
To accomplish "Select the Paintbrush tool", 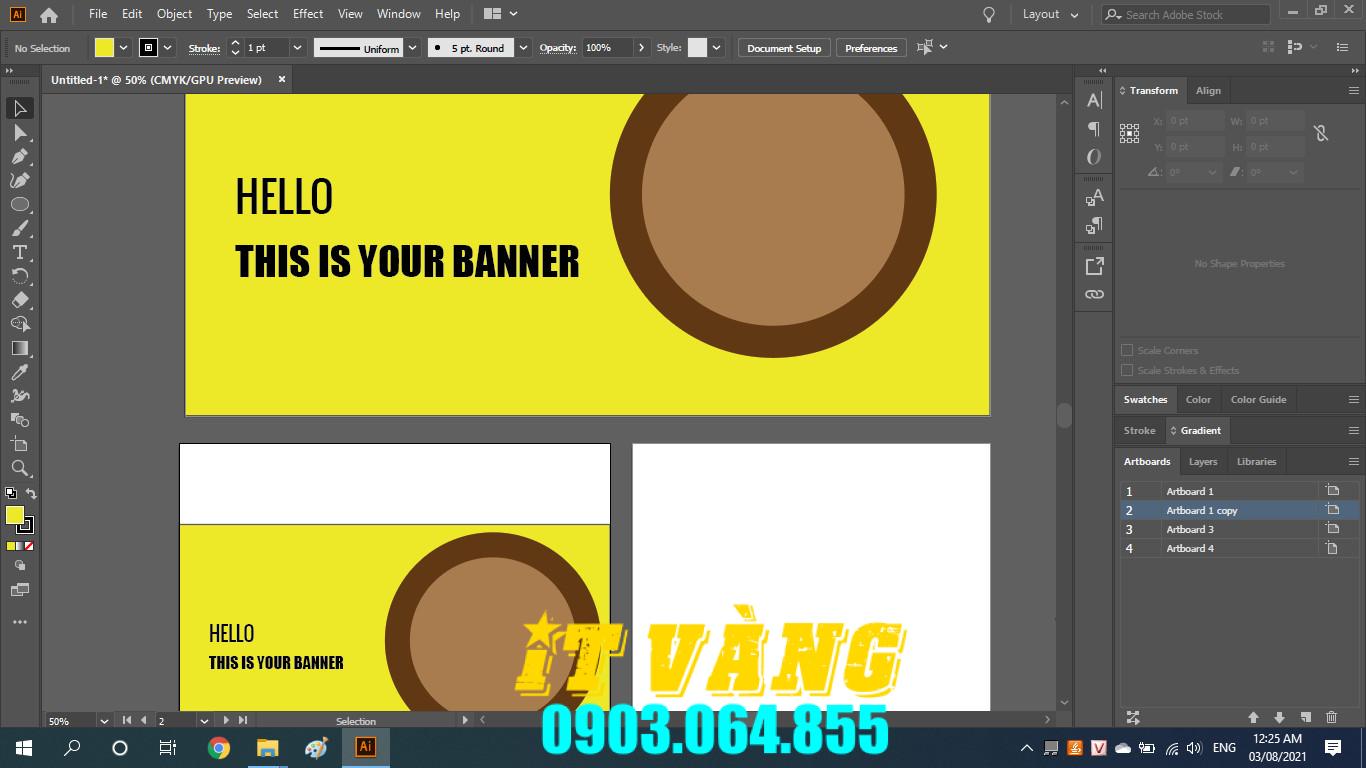I will 20,228.
